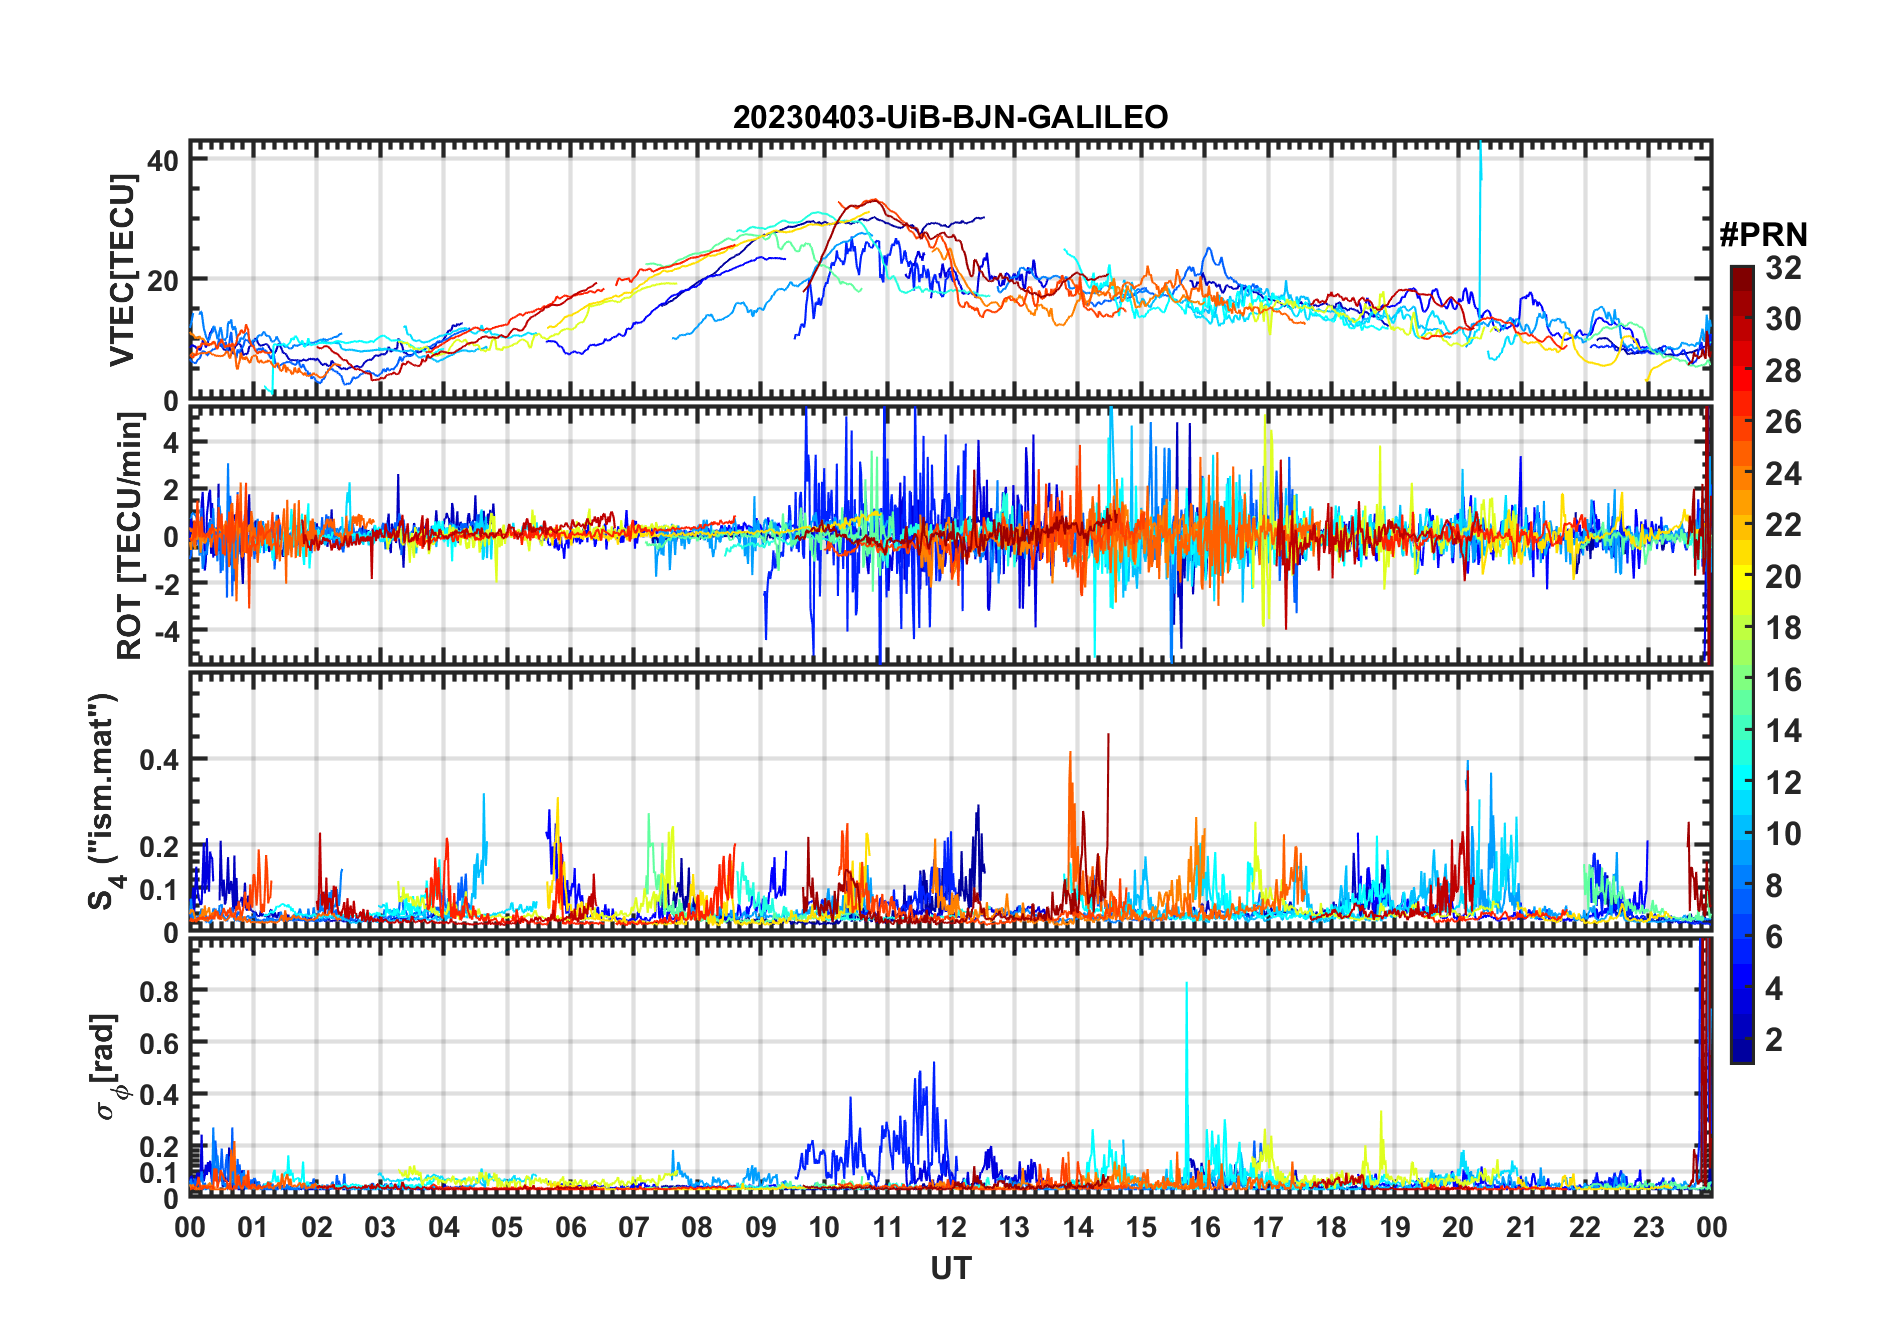Click the 40 tick on VTEC axis
Screen dimensions: 1902x1330
(163, 160)
